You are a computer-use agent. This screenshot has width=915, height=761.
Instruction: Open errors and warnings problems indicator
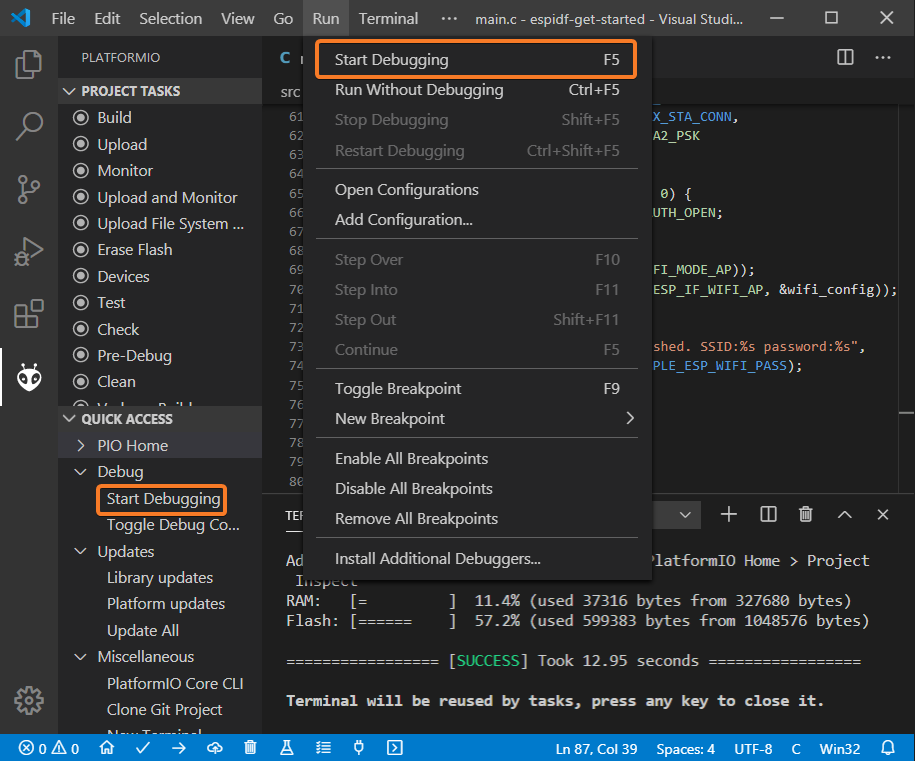click(49, 748)
